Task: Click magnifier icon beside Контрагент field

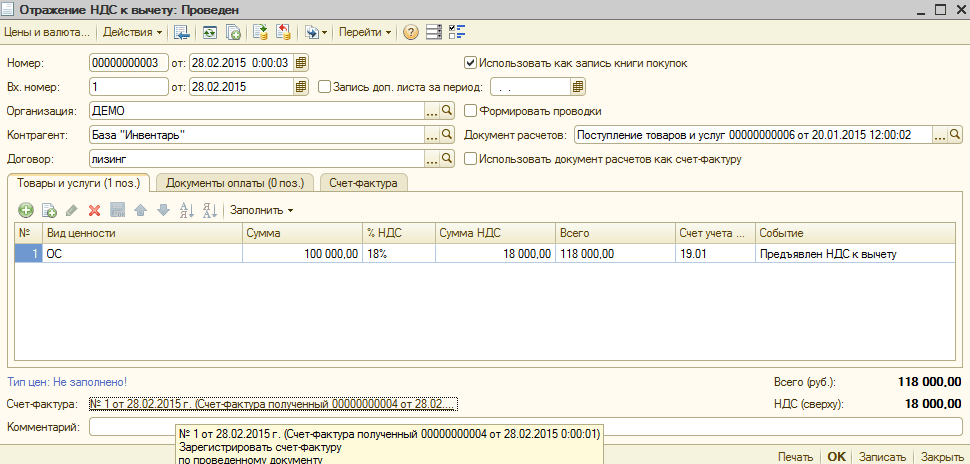Action: pos(448,134)
